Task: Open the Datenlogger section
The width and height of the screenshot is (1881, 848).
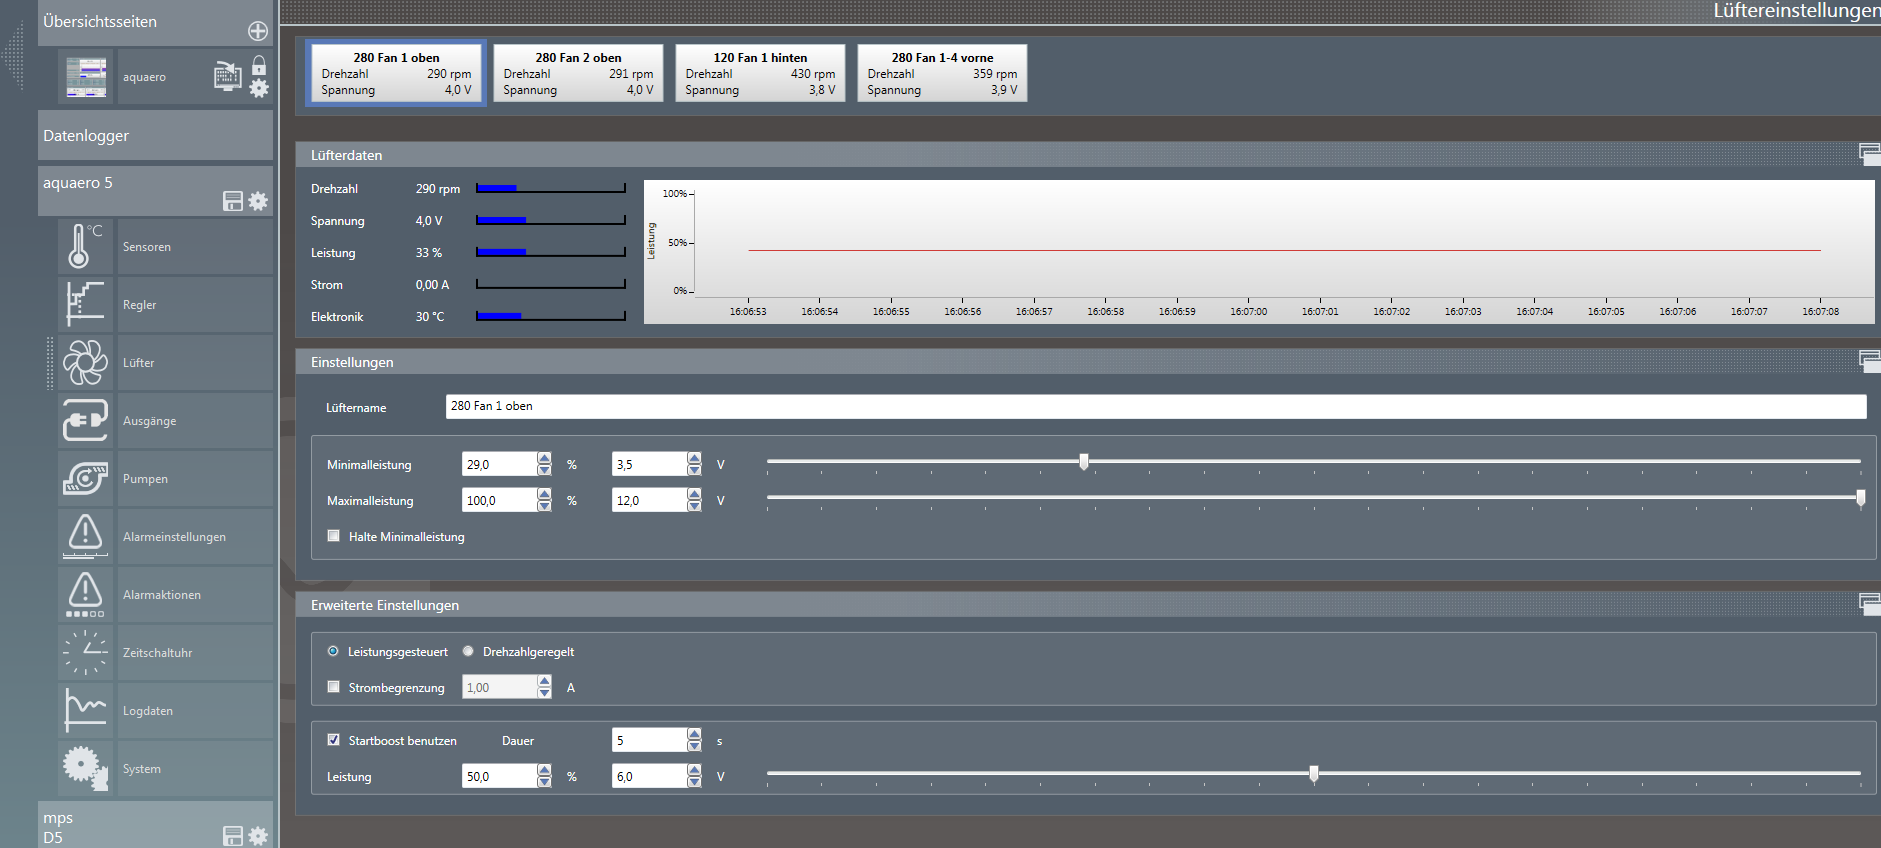Action: point(155,136)
